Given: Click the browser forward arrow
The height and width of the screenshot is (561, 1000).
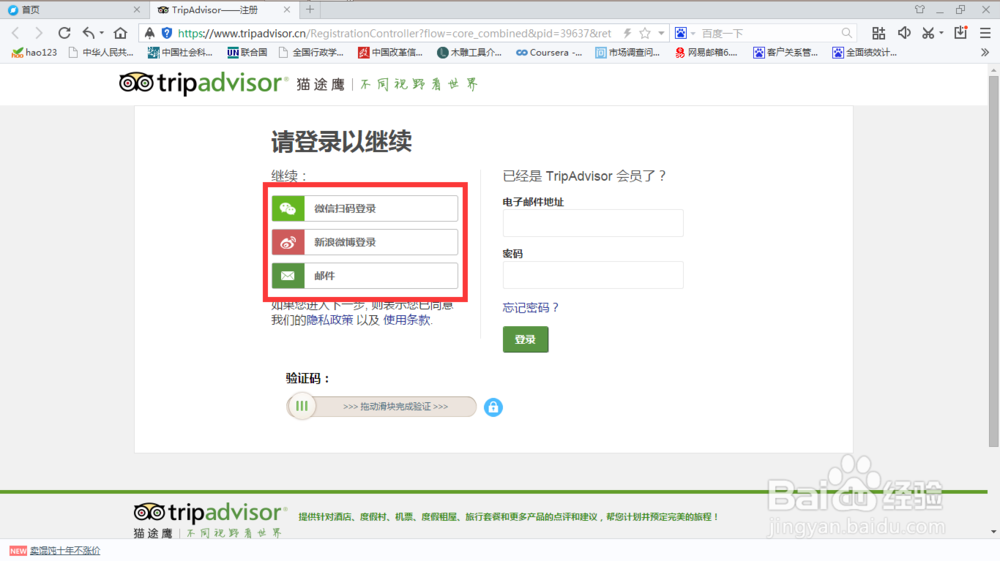Looking at the screenshot, I should (39, 33).
